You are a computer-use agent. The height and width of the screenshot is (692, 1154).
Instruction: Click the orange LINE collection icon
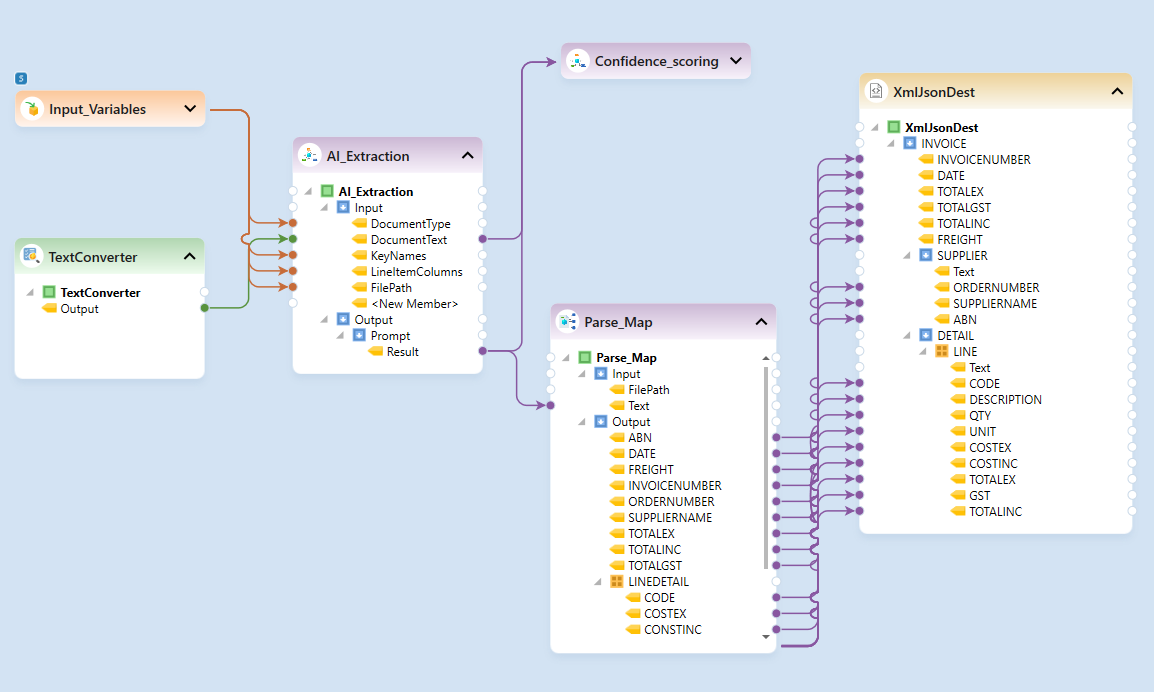[x=942, y=351]
